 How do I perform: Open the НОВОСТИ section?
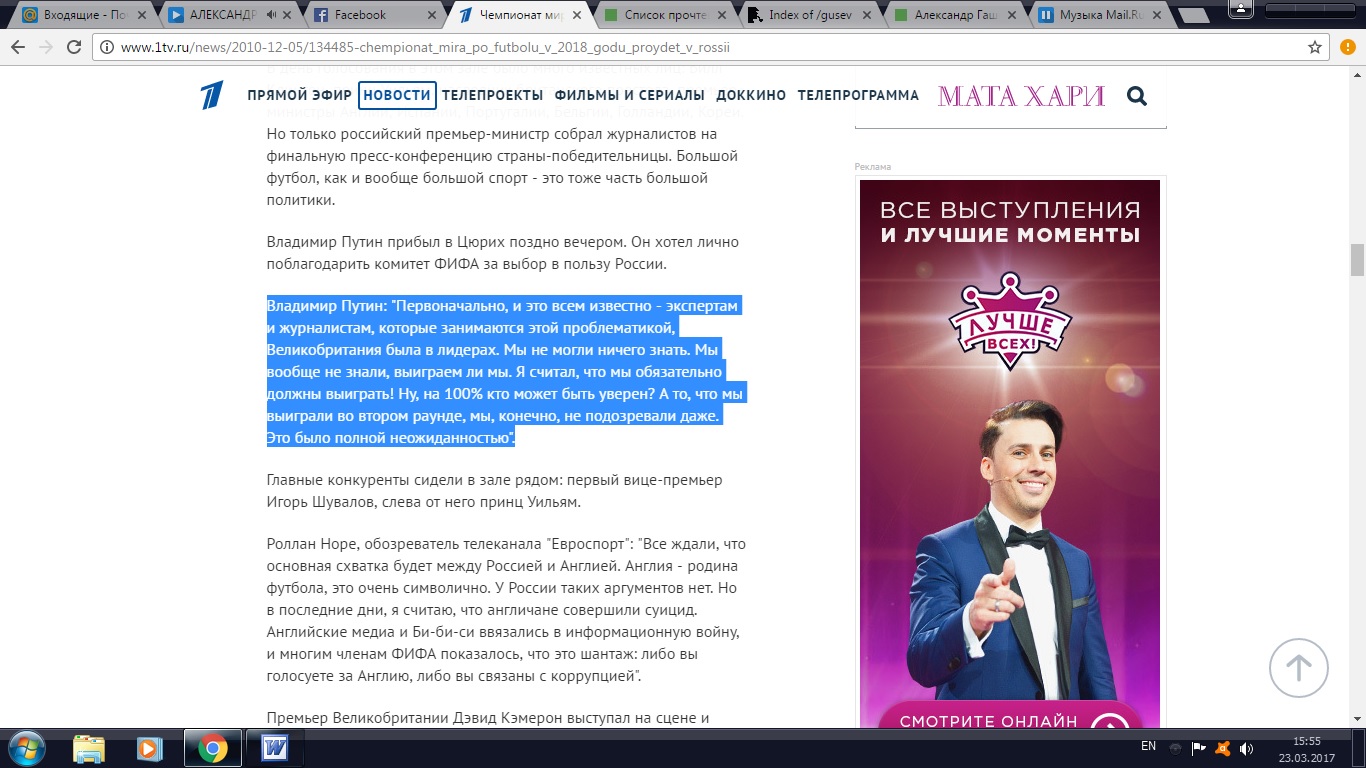point(397,96)
